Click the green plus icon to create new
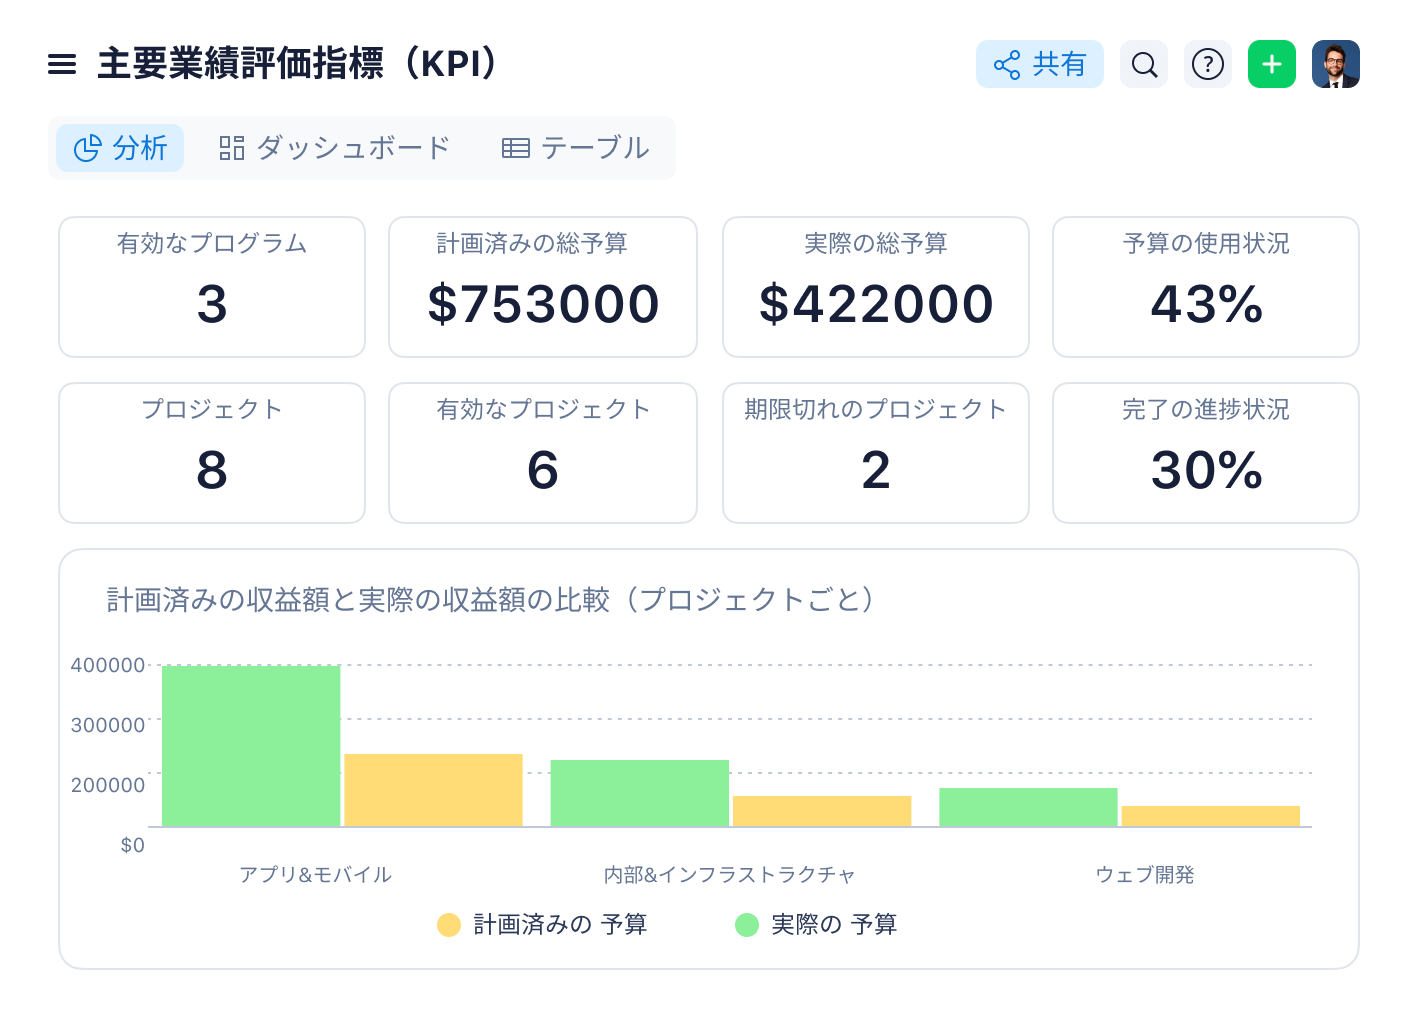The image size is (1408, 1024). tap(1271, 64)
